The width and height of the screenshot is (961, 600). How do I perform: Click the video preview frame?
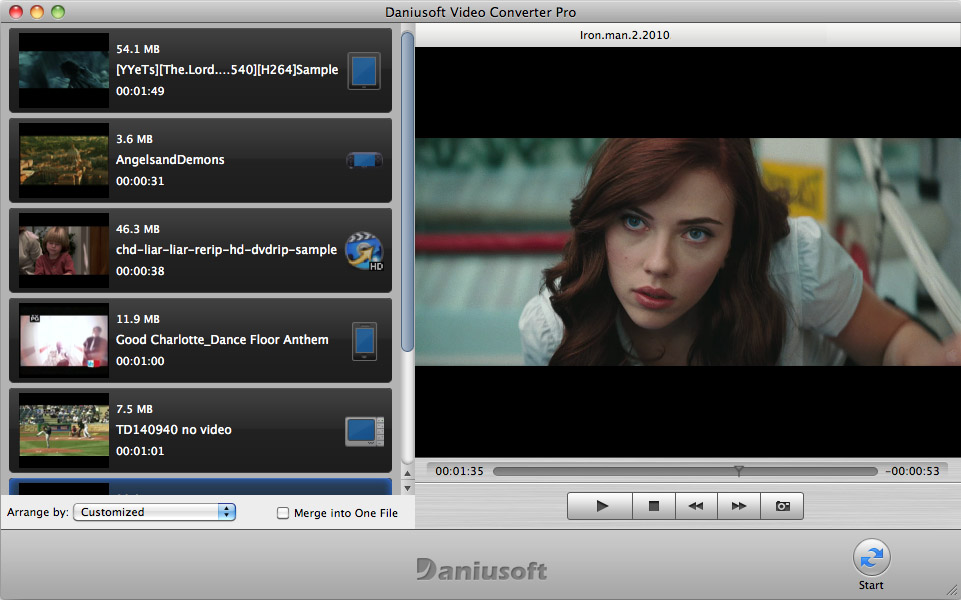pyautogui.click(x=688, y=252)
